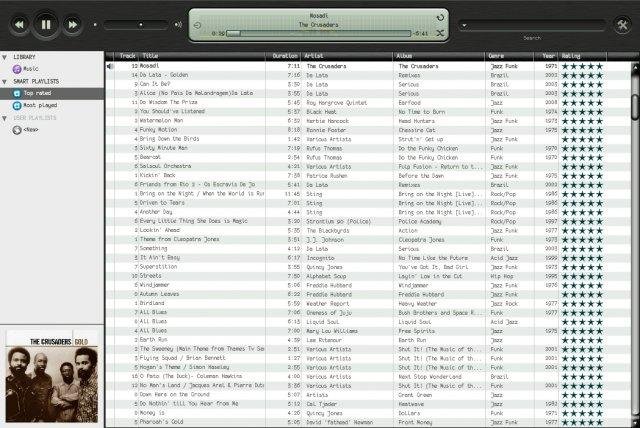Click the power icon left of song title
Image resolution: width=640 pixels, height=428 pixels.
pyautogui.click(x=197, y=24)
